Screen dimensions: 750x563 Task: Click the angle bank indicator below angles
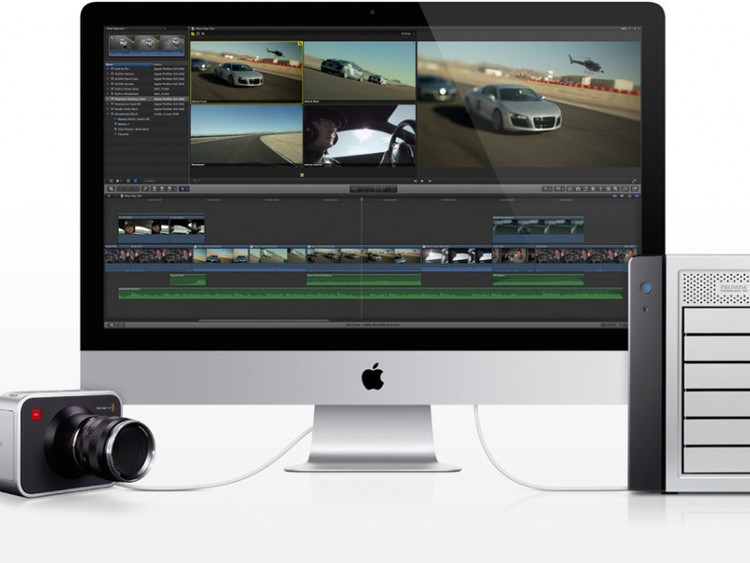[x=302, y=175]
